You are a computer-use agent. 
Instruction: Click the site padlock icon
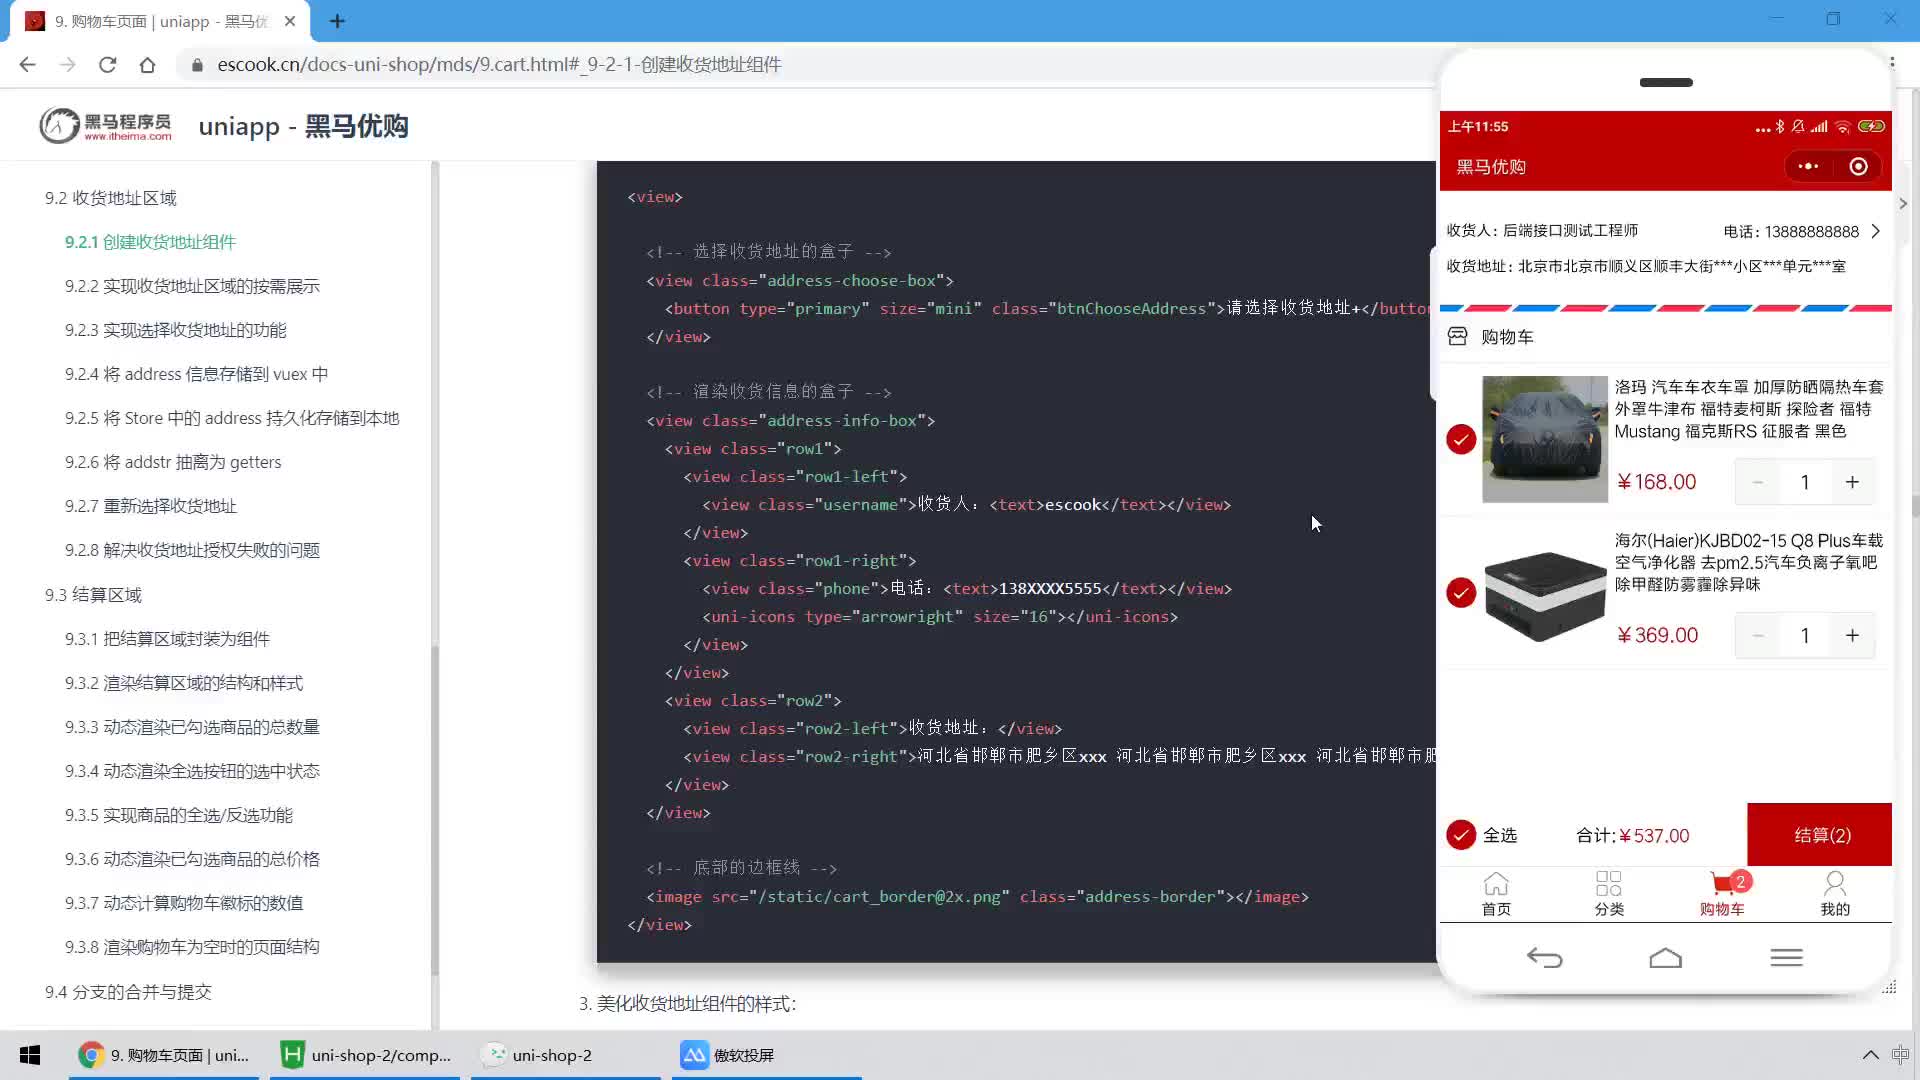[197, 64]
